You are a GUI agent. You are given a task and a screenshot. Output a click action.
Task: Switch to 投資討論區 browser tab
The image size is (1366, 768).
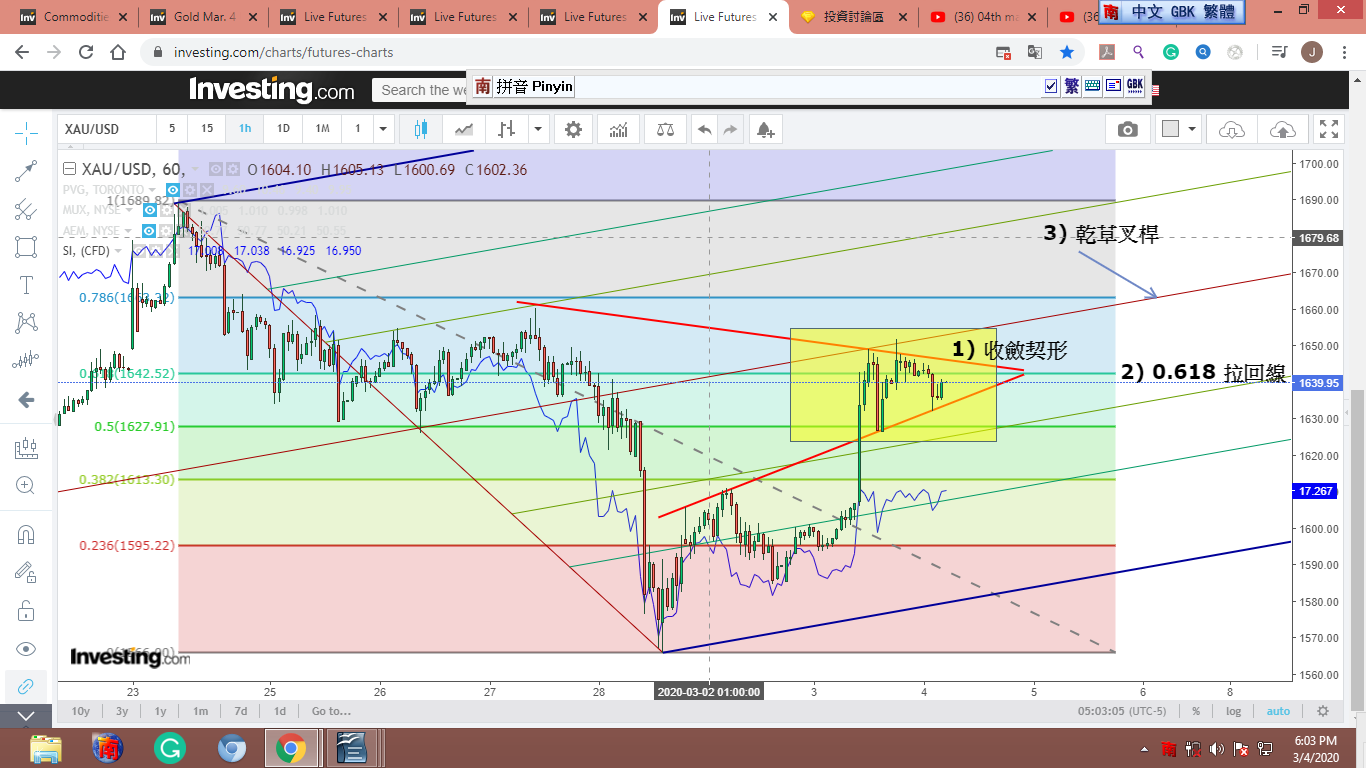[853, 17]
